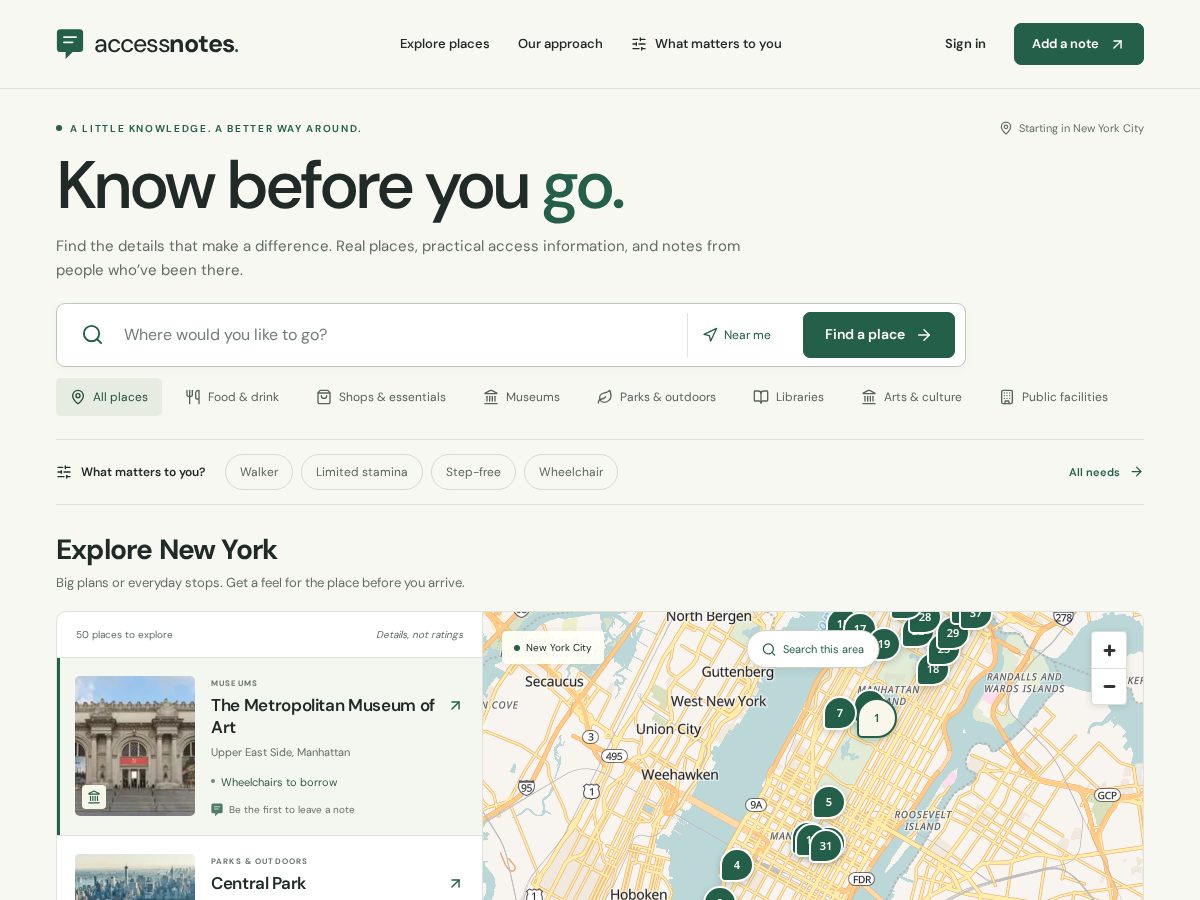Select the Shops & essentials category
Viewport: 1200px width, 900px height.
[381, 397]
